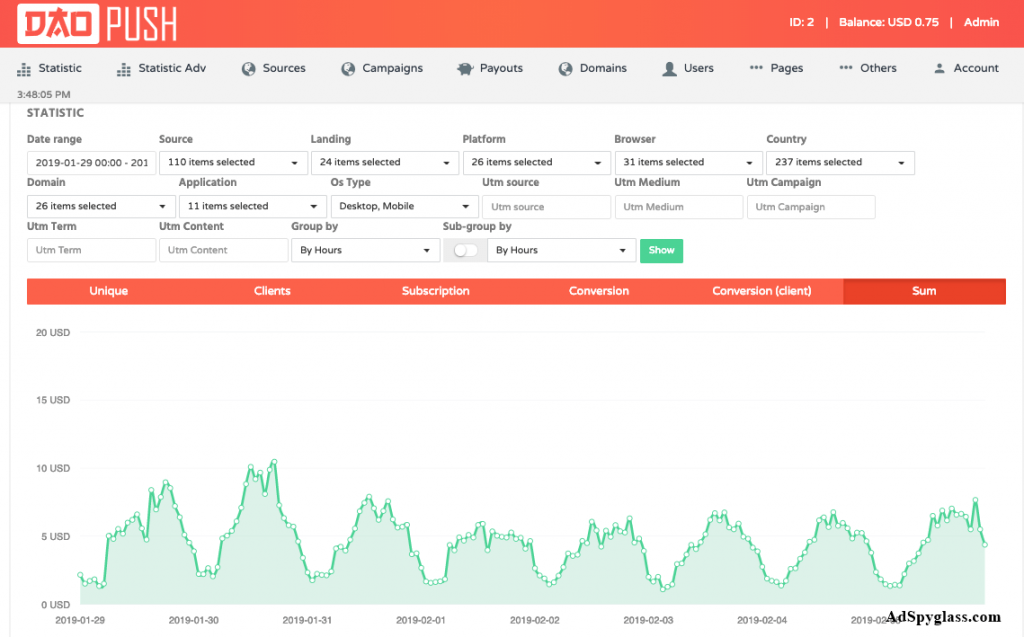Click the Date range field
The height and width of the screenshot is (637, 1024).
[x=91, y=163]
